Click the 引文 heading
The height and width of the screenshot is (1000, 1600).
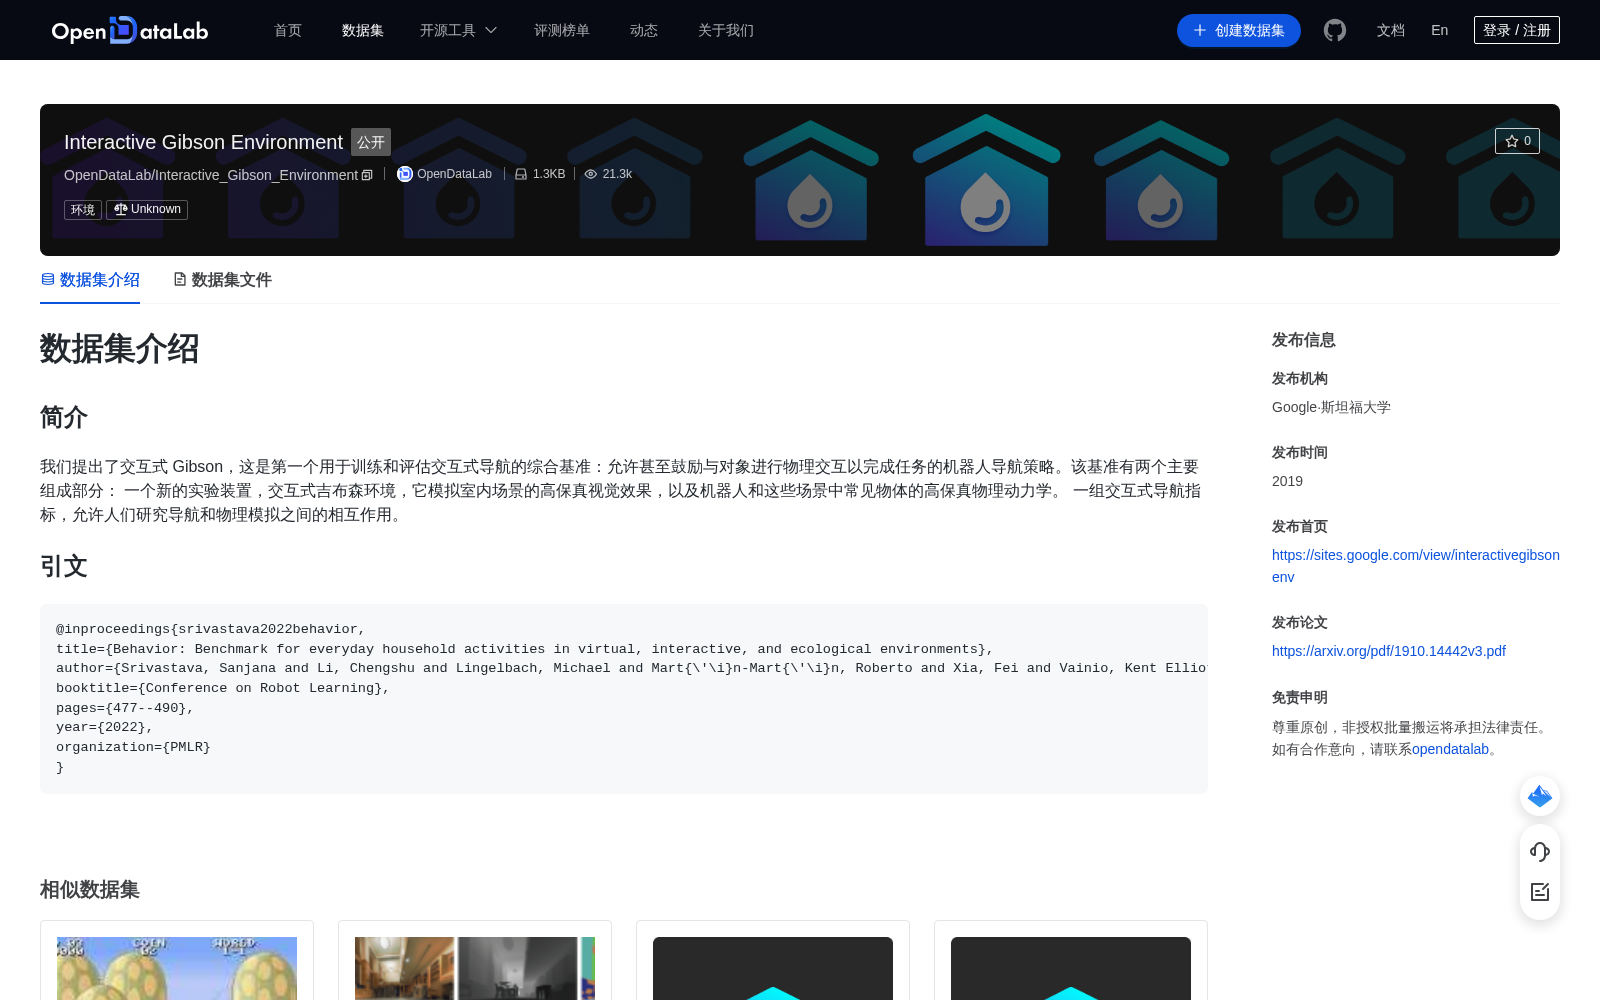pos(64,566)
